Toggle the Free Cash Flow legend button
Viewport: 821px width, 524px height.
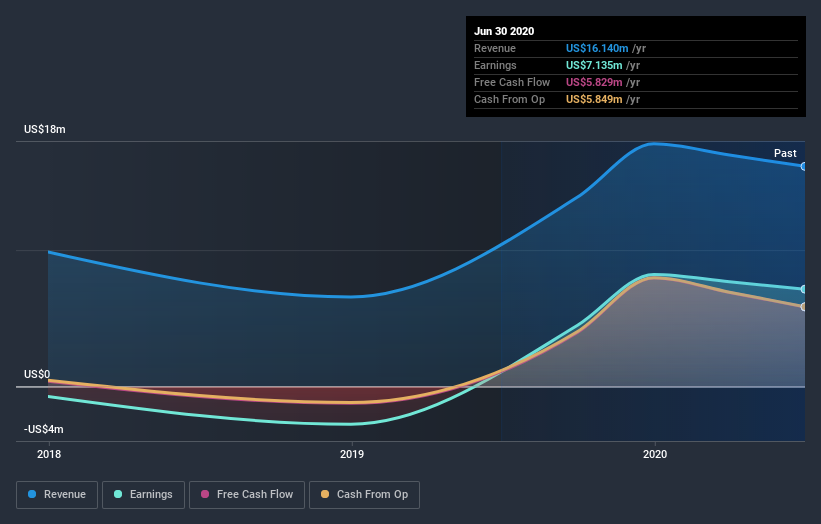point(247,495)
